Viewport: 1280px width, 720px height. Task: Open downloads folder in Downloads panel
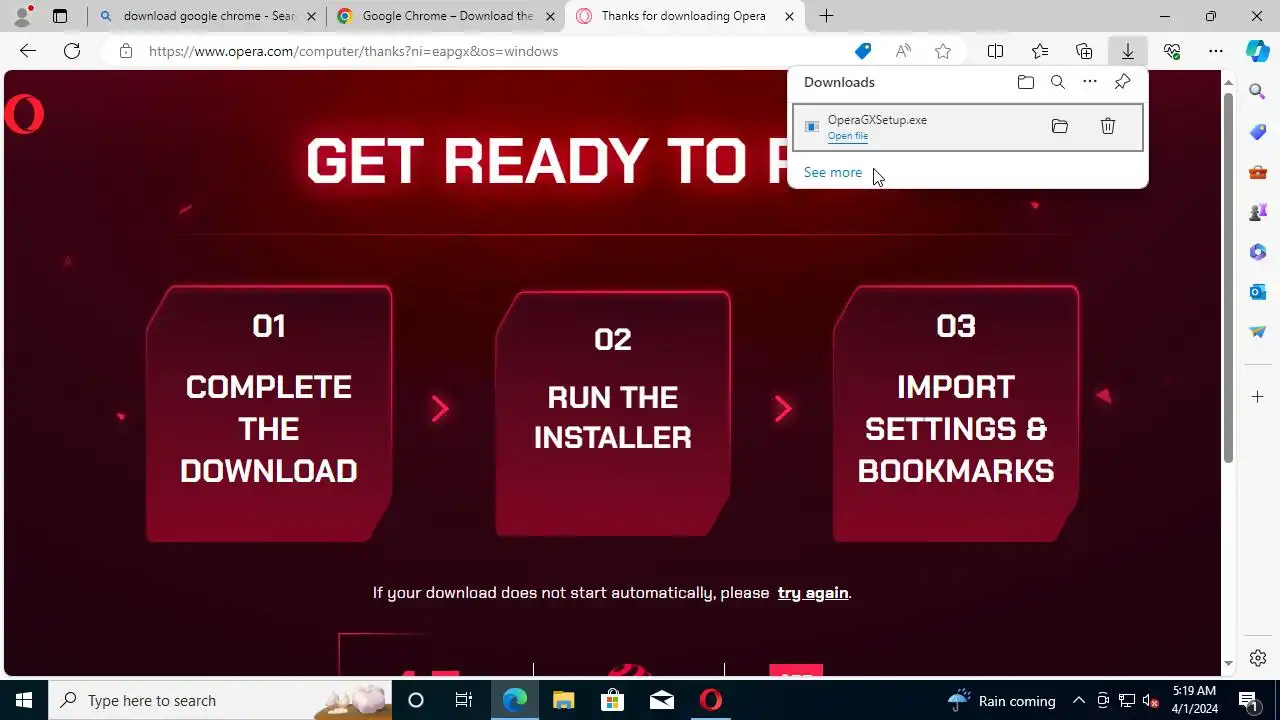(x=1026, y=82)
